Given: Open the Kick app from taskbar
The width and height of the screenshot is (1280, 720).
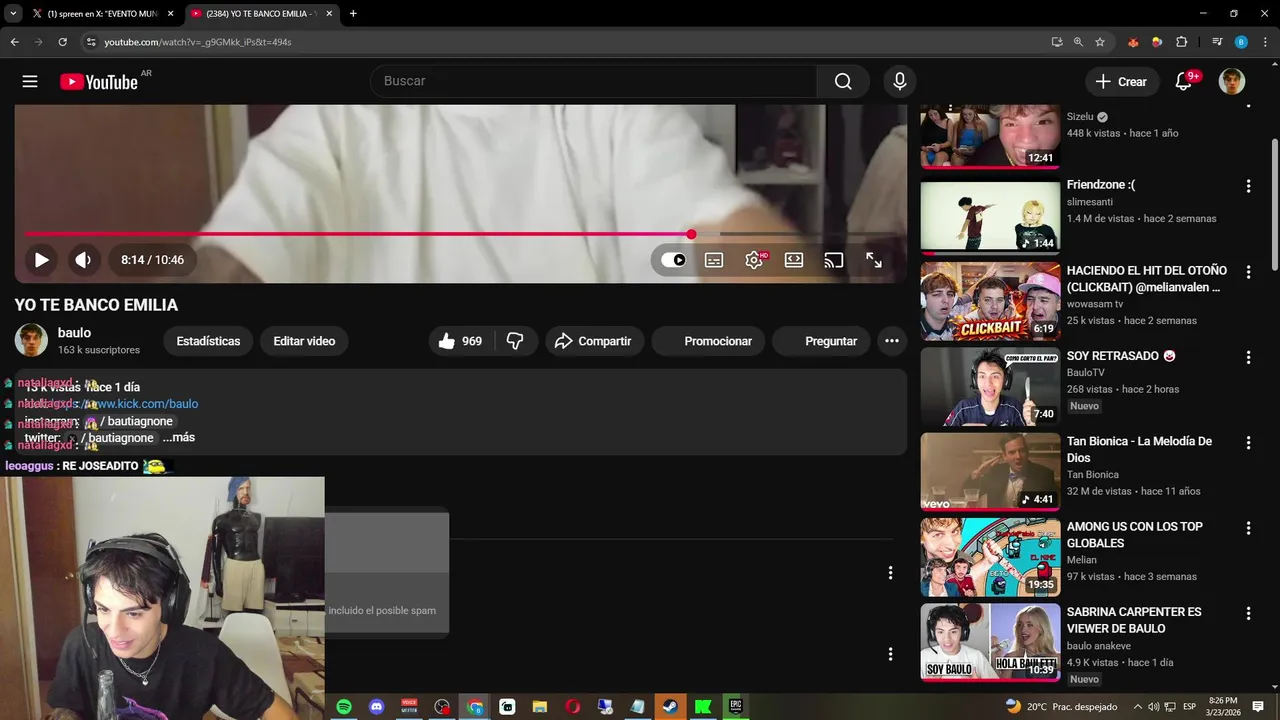Looking at the screenshot, I should pos(703,707).
